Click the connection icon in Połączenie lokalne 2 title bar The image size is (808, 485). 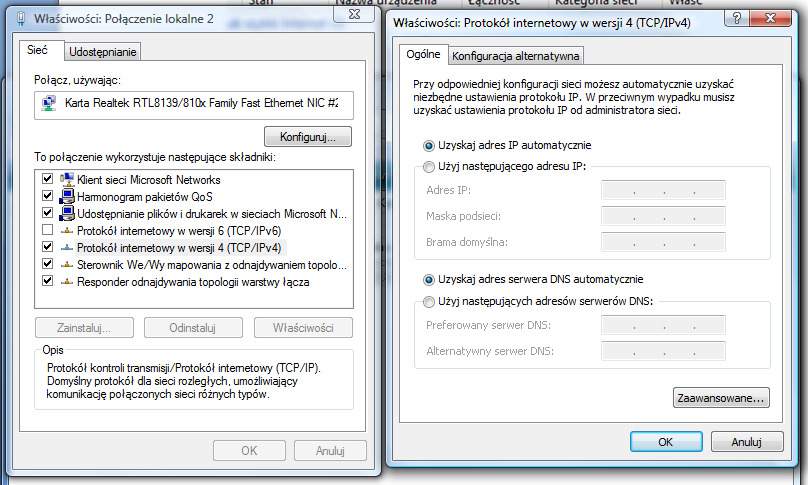pyautogui.click(x=21, y=19)
